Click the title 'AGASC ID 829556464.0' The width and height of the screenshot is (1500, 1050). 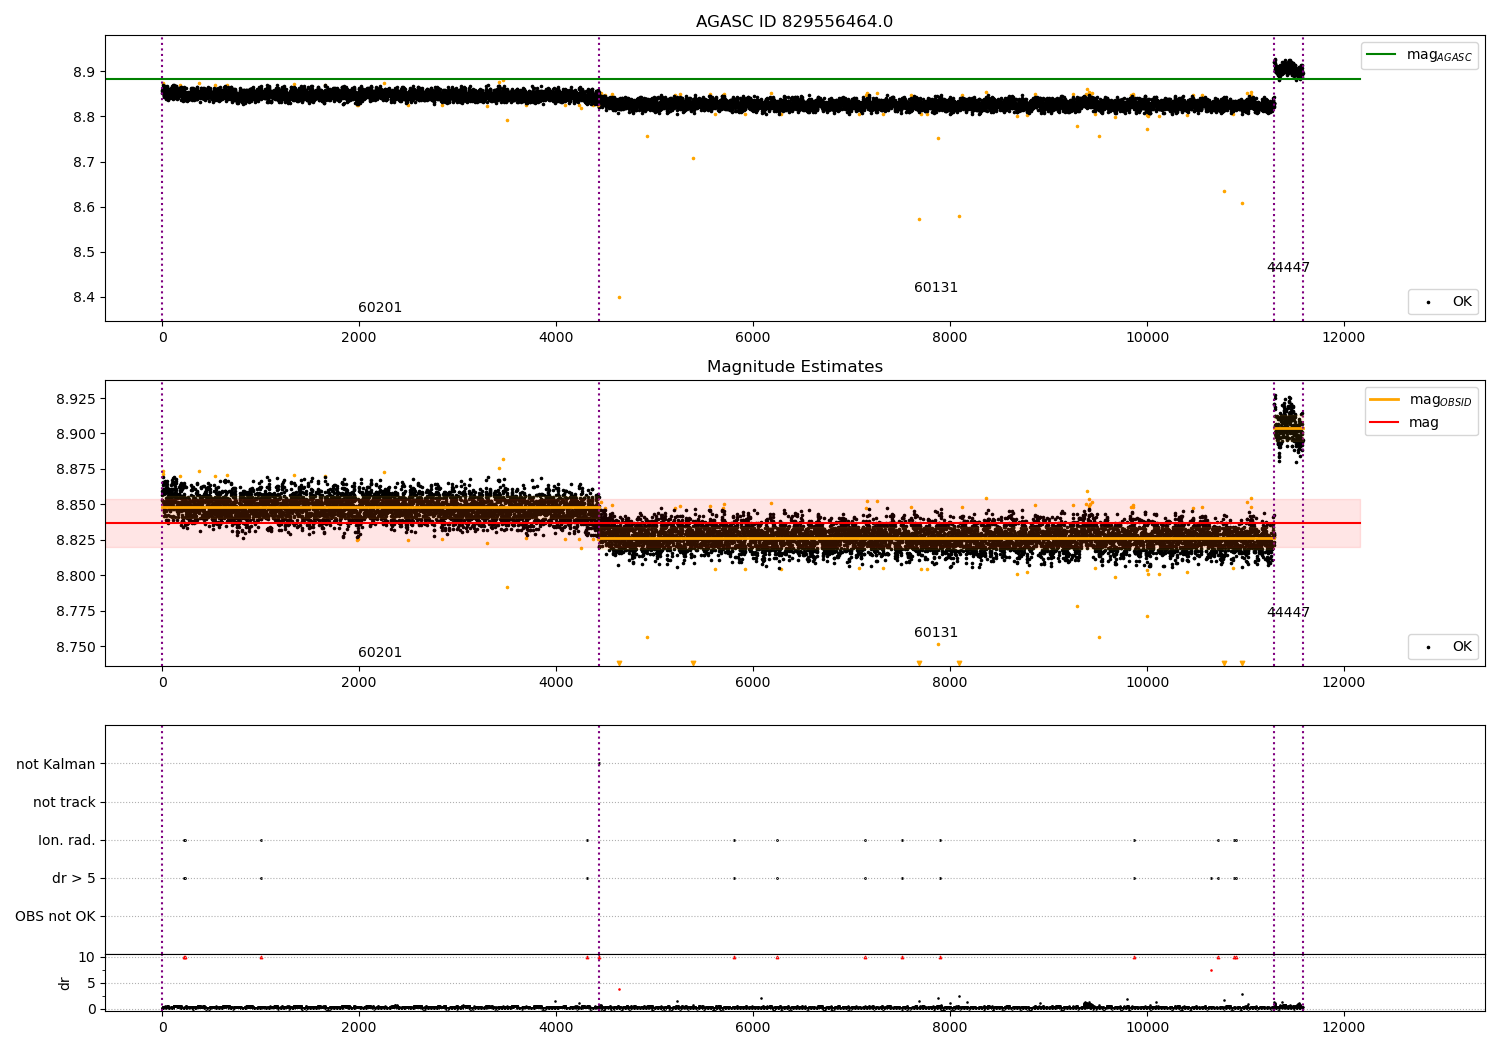click(794, 22)
